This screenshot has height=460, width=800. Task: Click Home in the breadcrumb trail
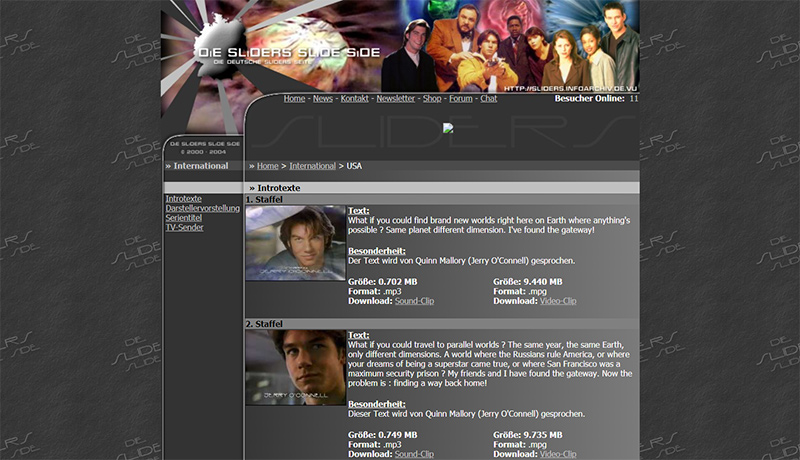(x=267, y=166)
